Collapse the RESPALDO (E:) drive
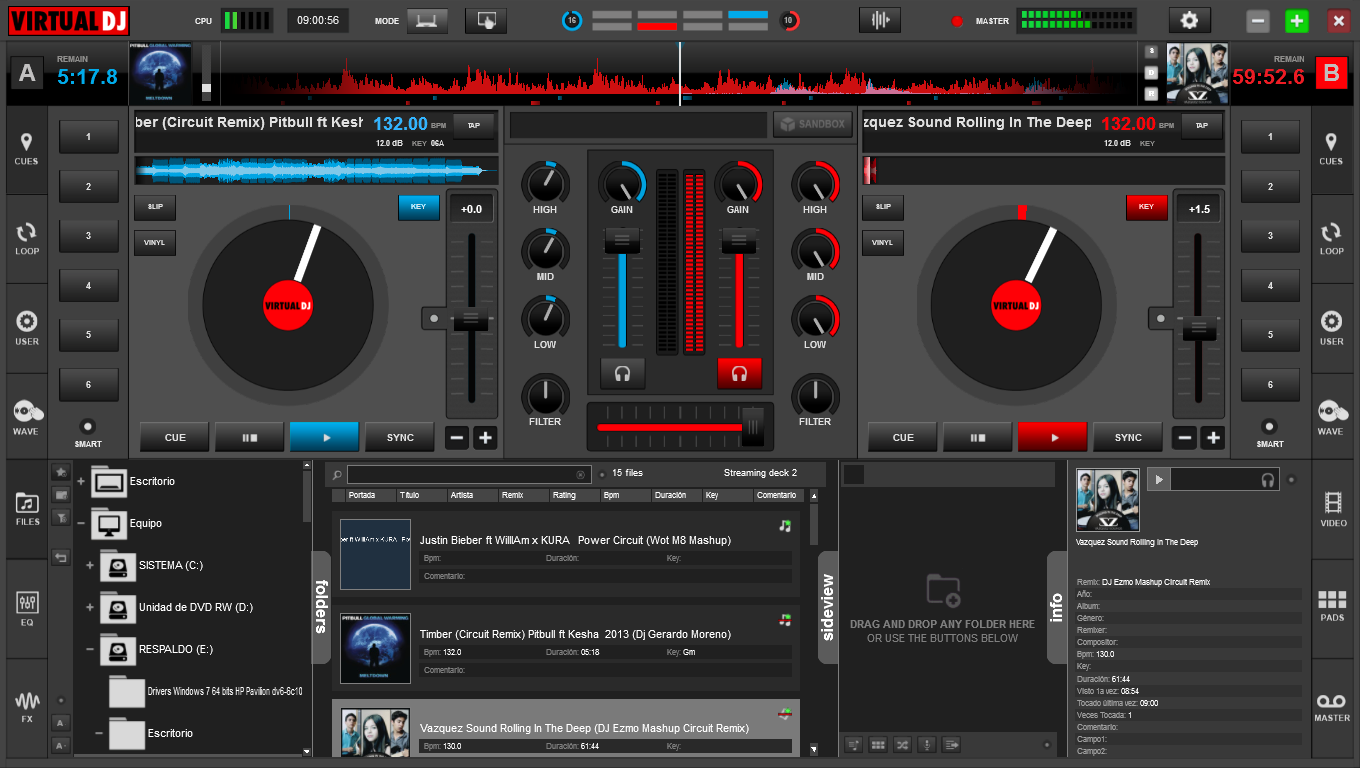Image resolution: width=1360 pixels, height=768 pixels. (x=90, y=650)
